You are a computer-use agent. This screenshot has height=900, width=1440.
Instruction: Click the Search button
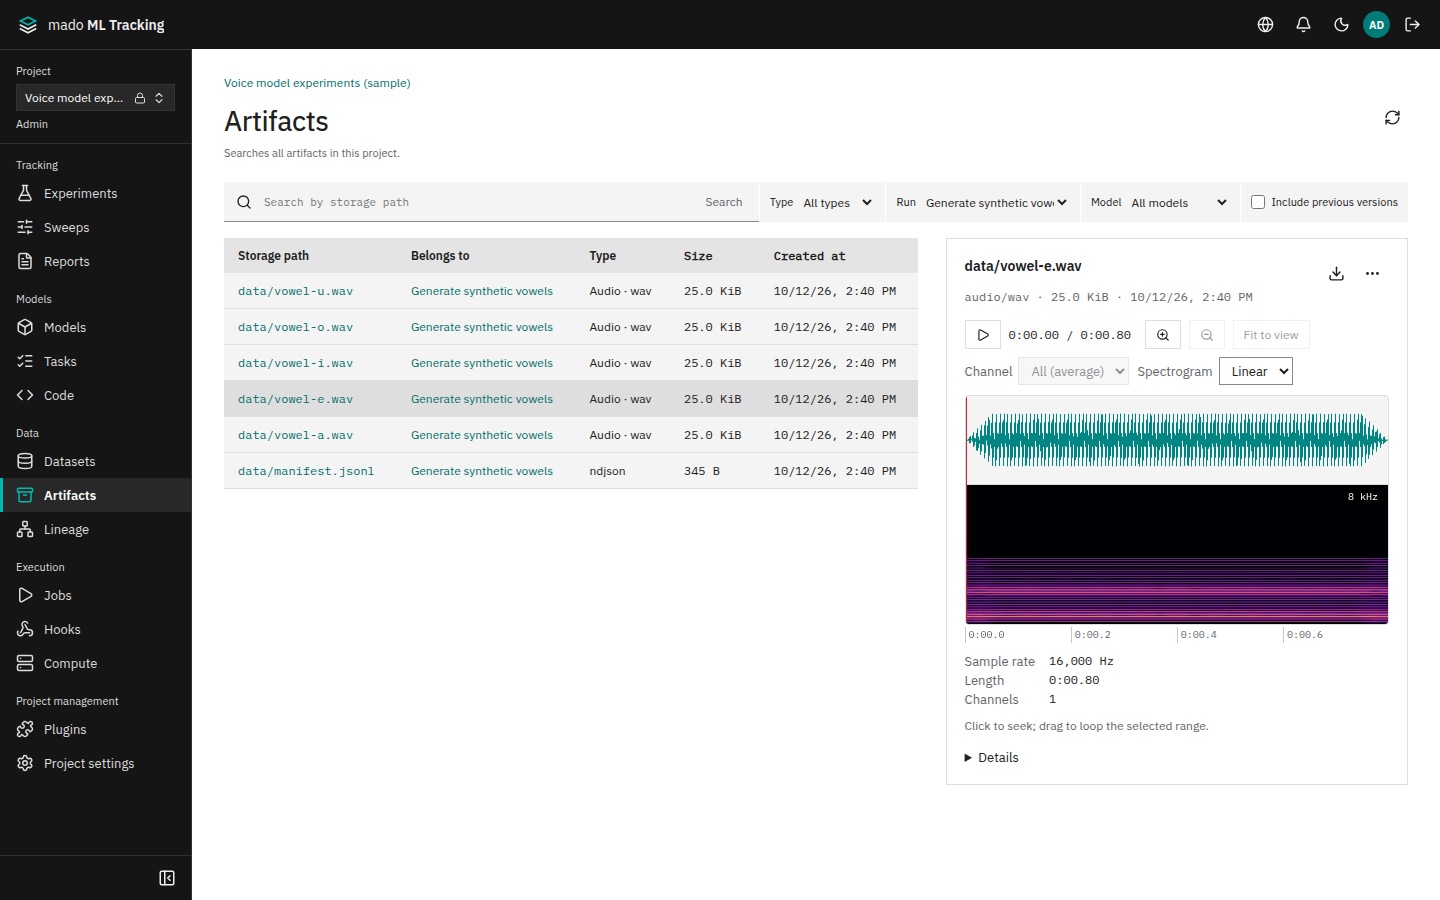point(724,202)
